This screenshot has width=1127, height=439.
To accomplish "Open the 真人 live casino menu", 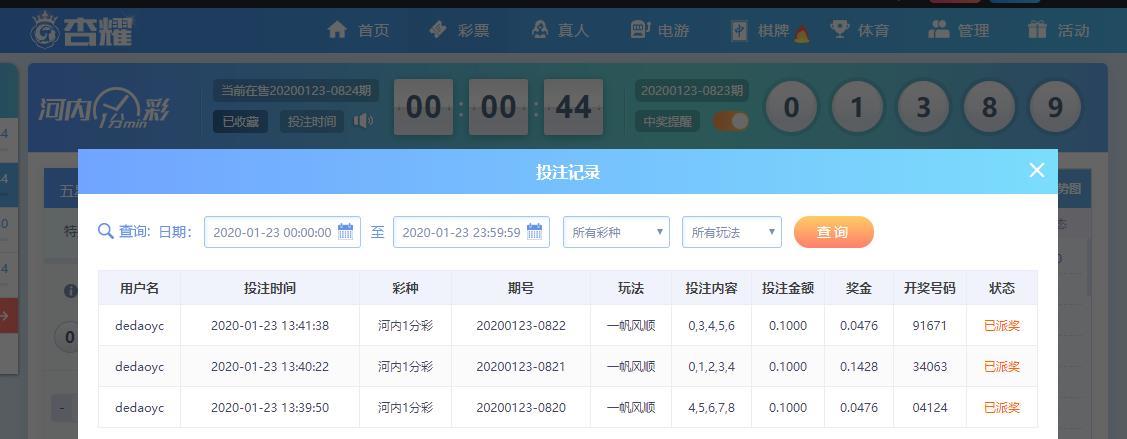I will click(x=559, y=30).
